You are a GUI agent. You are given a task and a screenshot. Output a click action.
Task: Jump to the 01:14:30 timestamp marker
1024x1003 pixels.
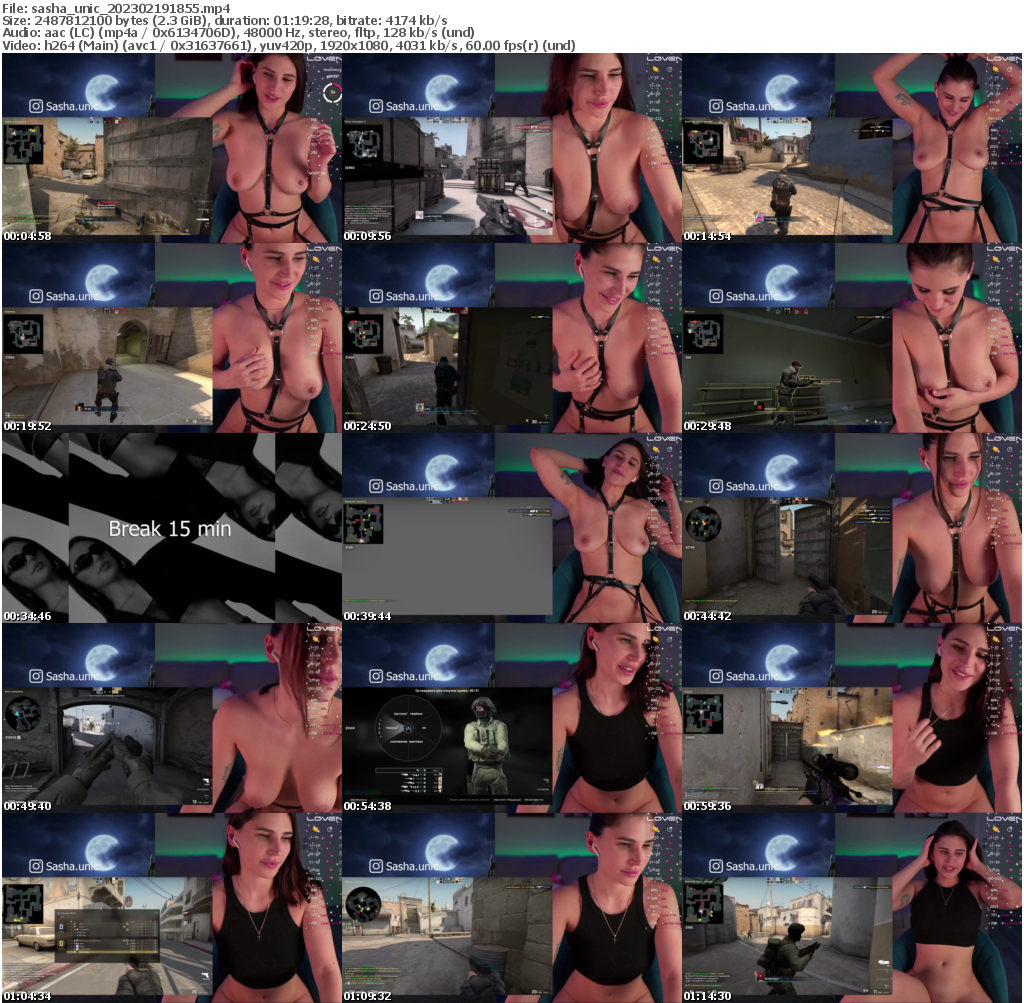[x=710, y=996]
